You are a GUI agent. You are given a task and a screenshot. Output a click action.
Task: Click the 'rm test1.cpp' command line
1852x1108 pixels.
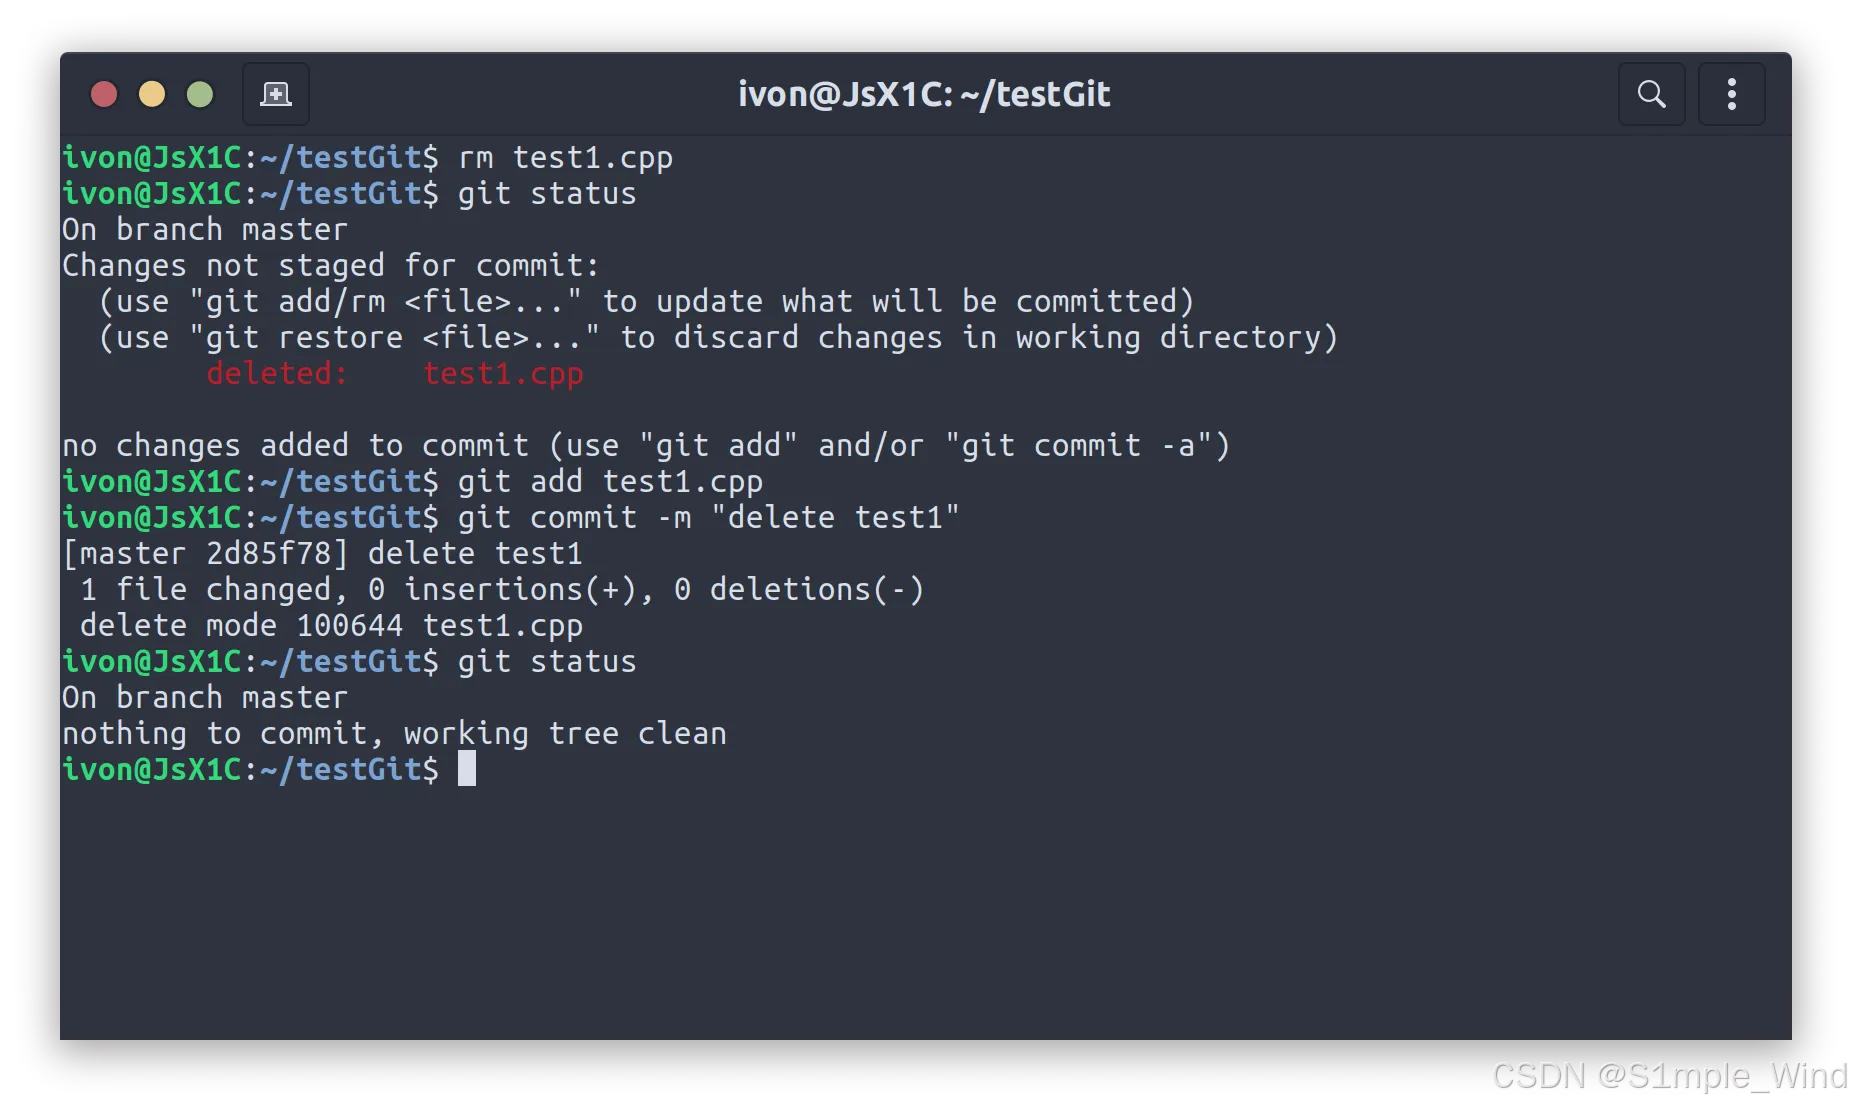[x=565, y=158]
